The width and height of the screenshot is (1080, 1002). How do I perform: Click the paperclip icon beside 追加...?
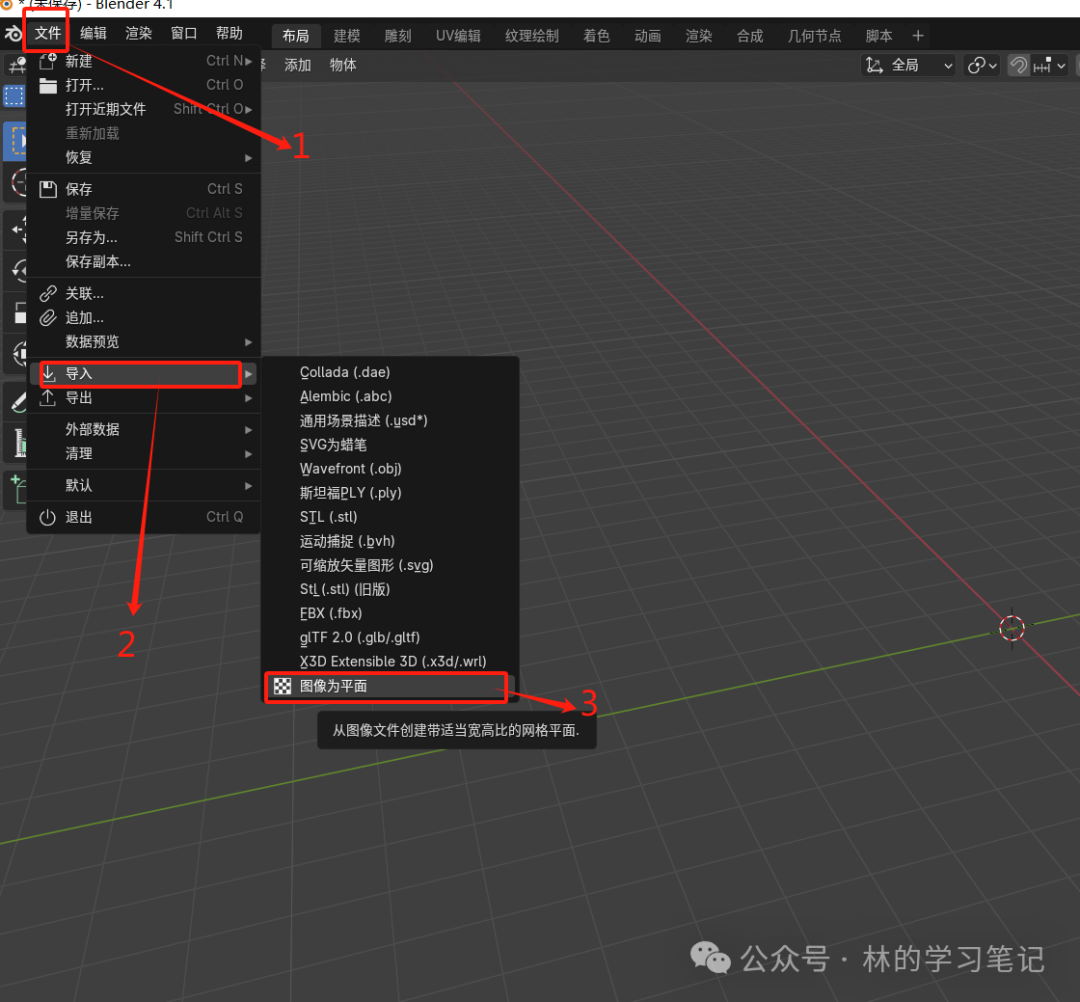click(48, 318)
